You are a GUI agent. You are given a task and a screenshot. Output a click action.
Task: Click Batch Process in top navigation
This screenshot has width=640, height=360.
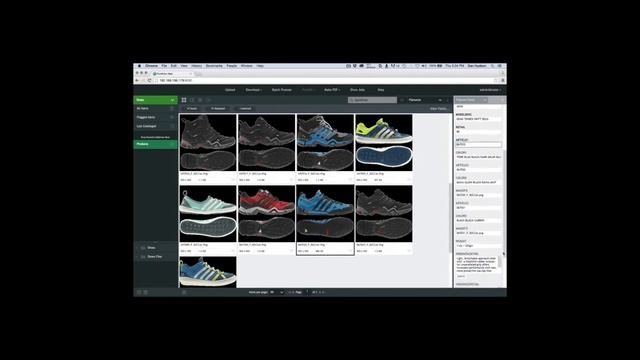[x=282, y=90]
